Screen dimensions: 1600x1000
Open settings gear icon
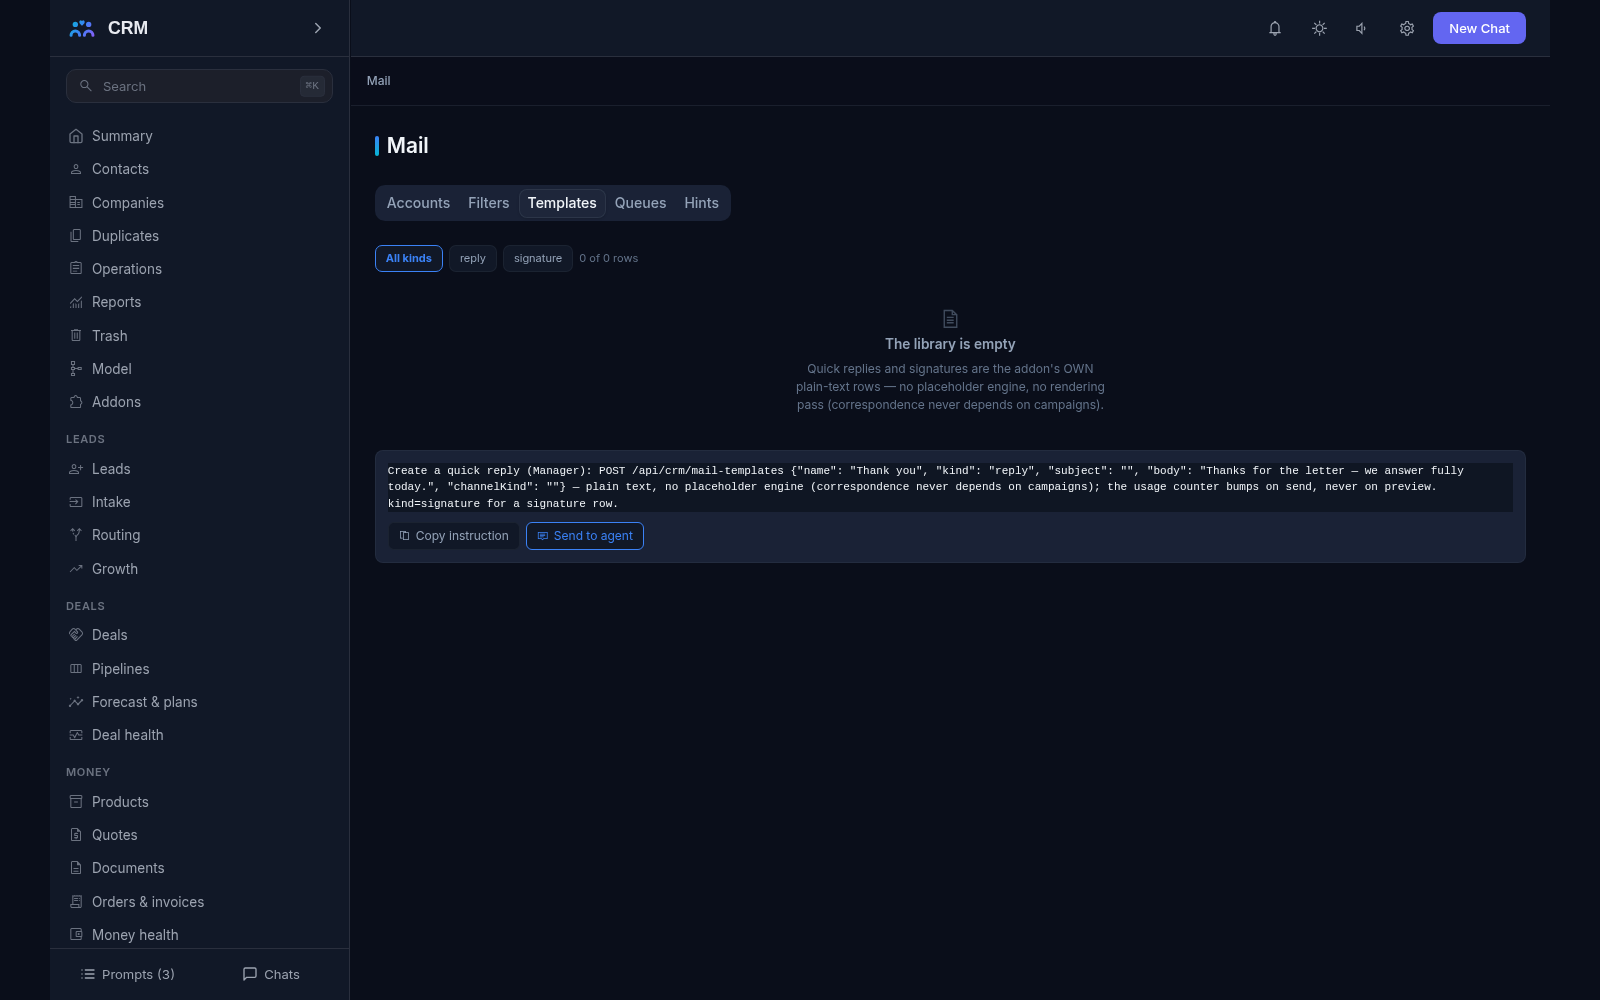pos(1407,28)
